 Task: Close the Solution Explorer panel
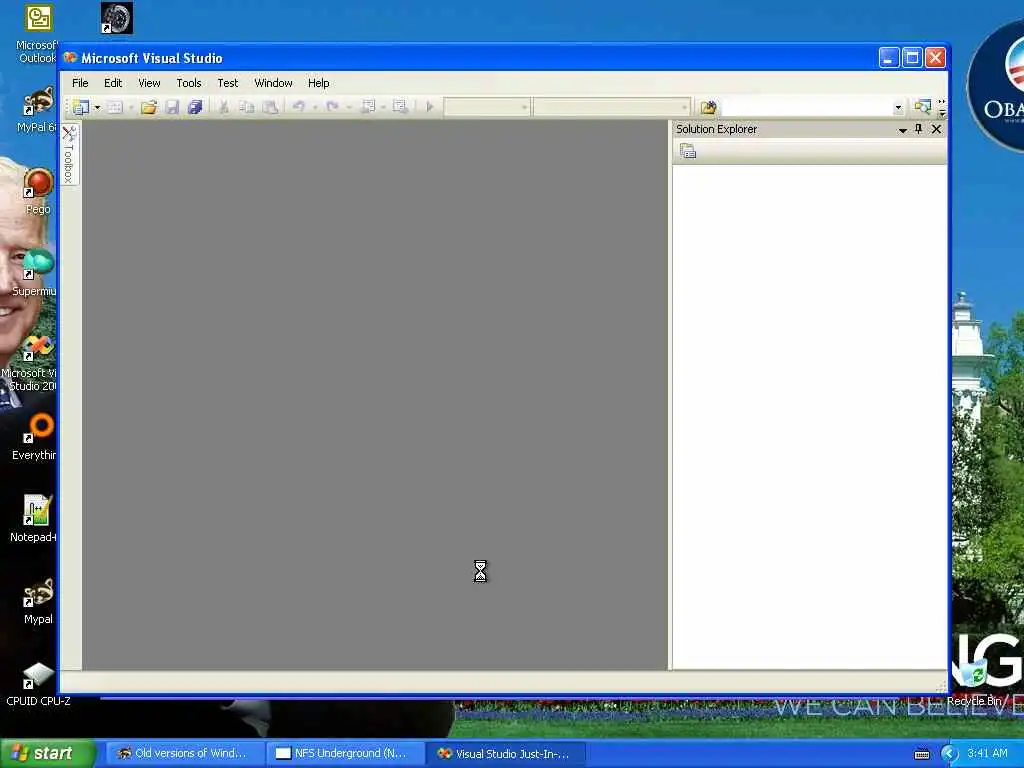coord(936,129)
